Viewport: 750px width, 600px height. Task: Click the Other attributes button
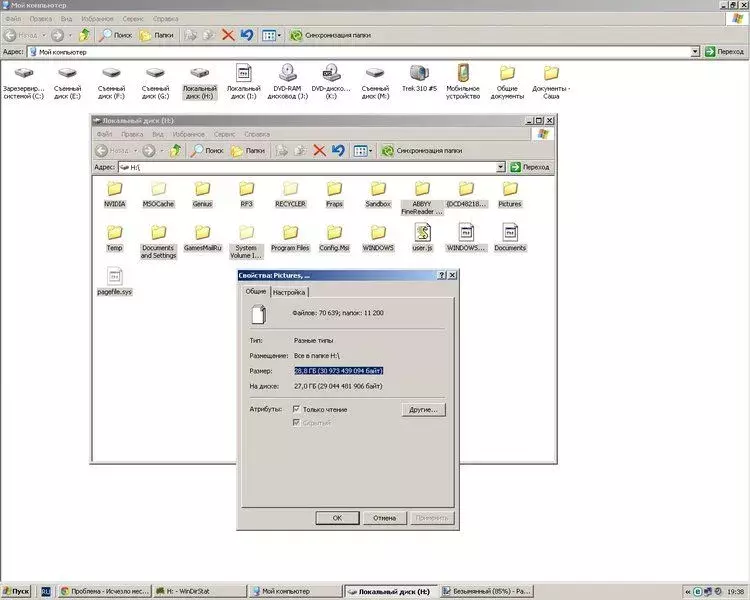423,410
